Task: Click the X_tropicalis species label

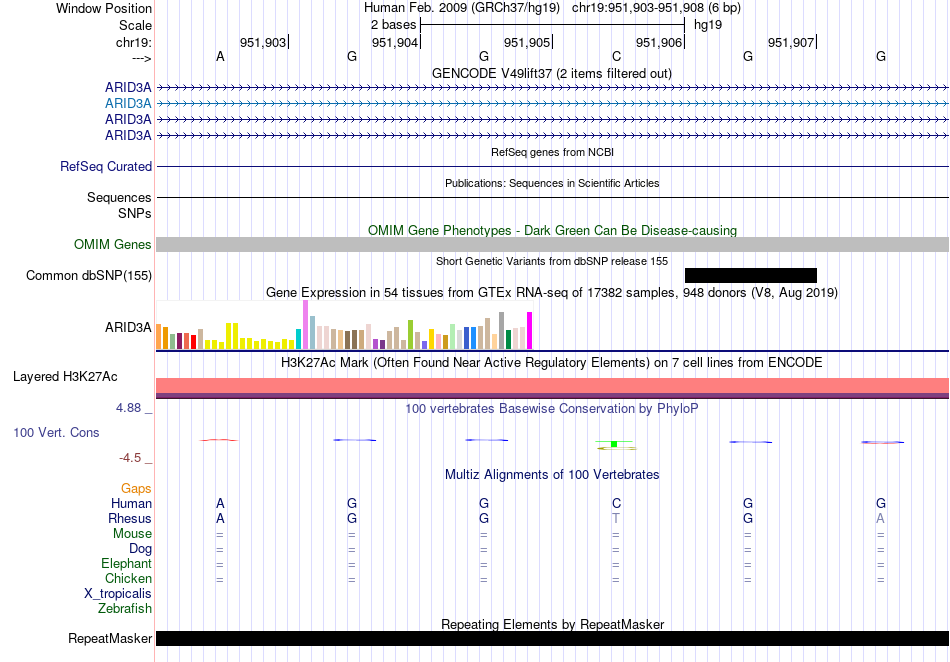Action: click(x=118, y=594)
